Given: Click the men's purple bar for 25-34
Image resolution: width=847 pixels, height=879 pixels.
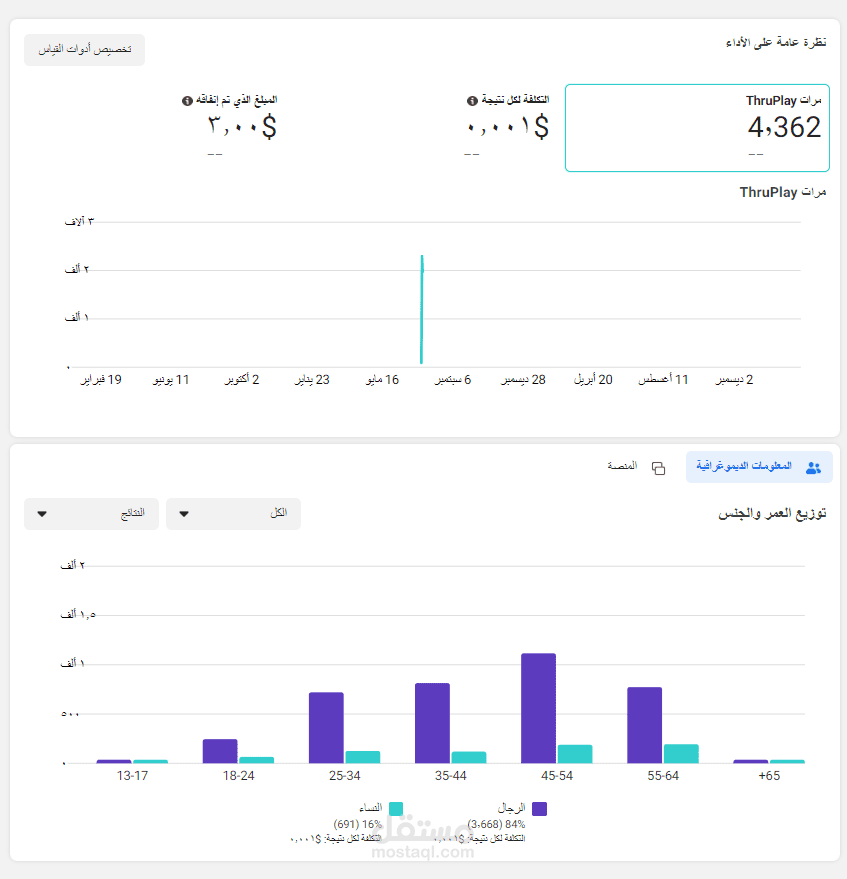Looking at the screenshot, I should [326, 727].
